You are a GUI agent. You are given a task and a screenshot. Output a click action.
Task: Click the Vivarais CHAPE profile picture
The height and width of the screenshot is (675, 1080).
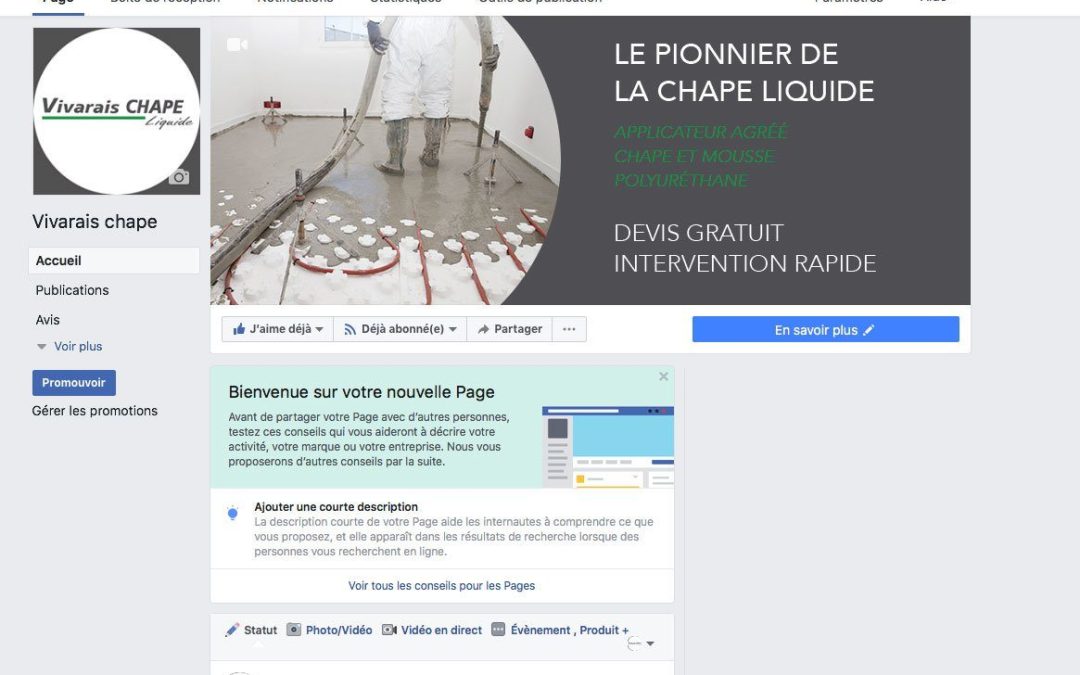[116, 111]
